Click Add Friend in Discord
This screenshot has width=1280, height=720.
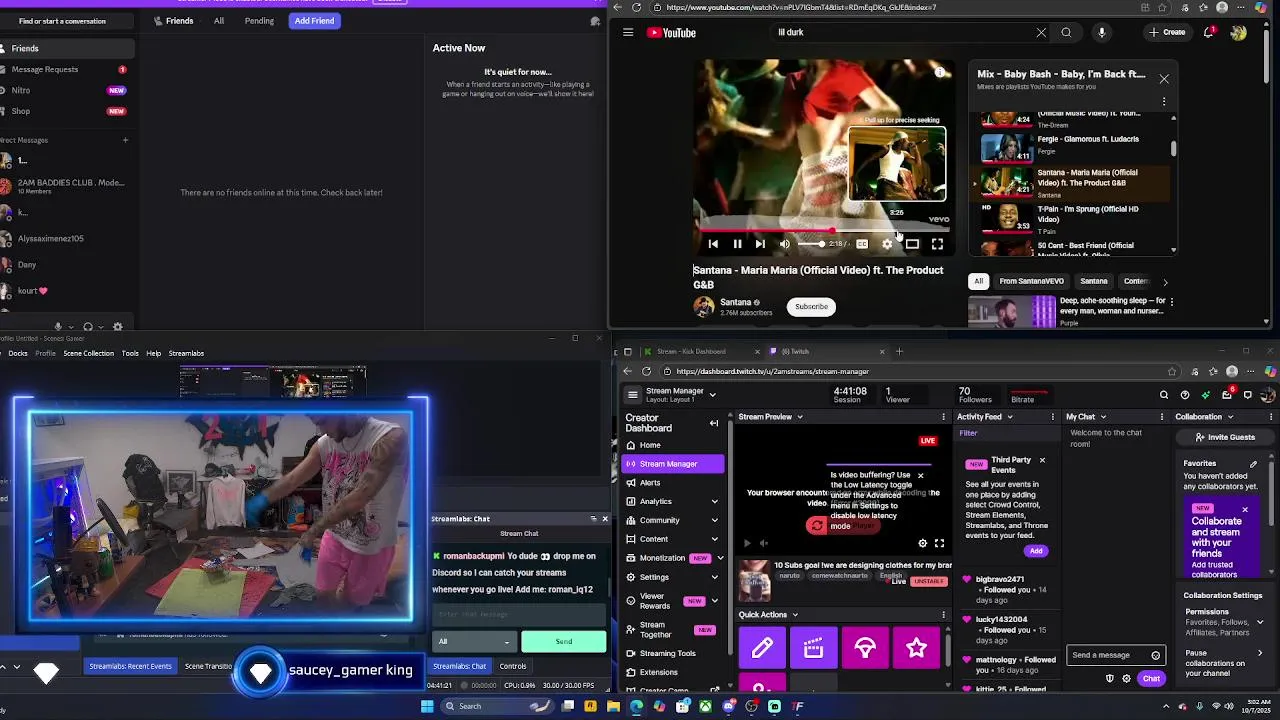tap(314, 20)
